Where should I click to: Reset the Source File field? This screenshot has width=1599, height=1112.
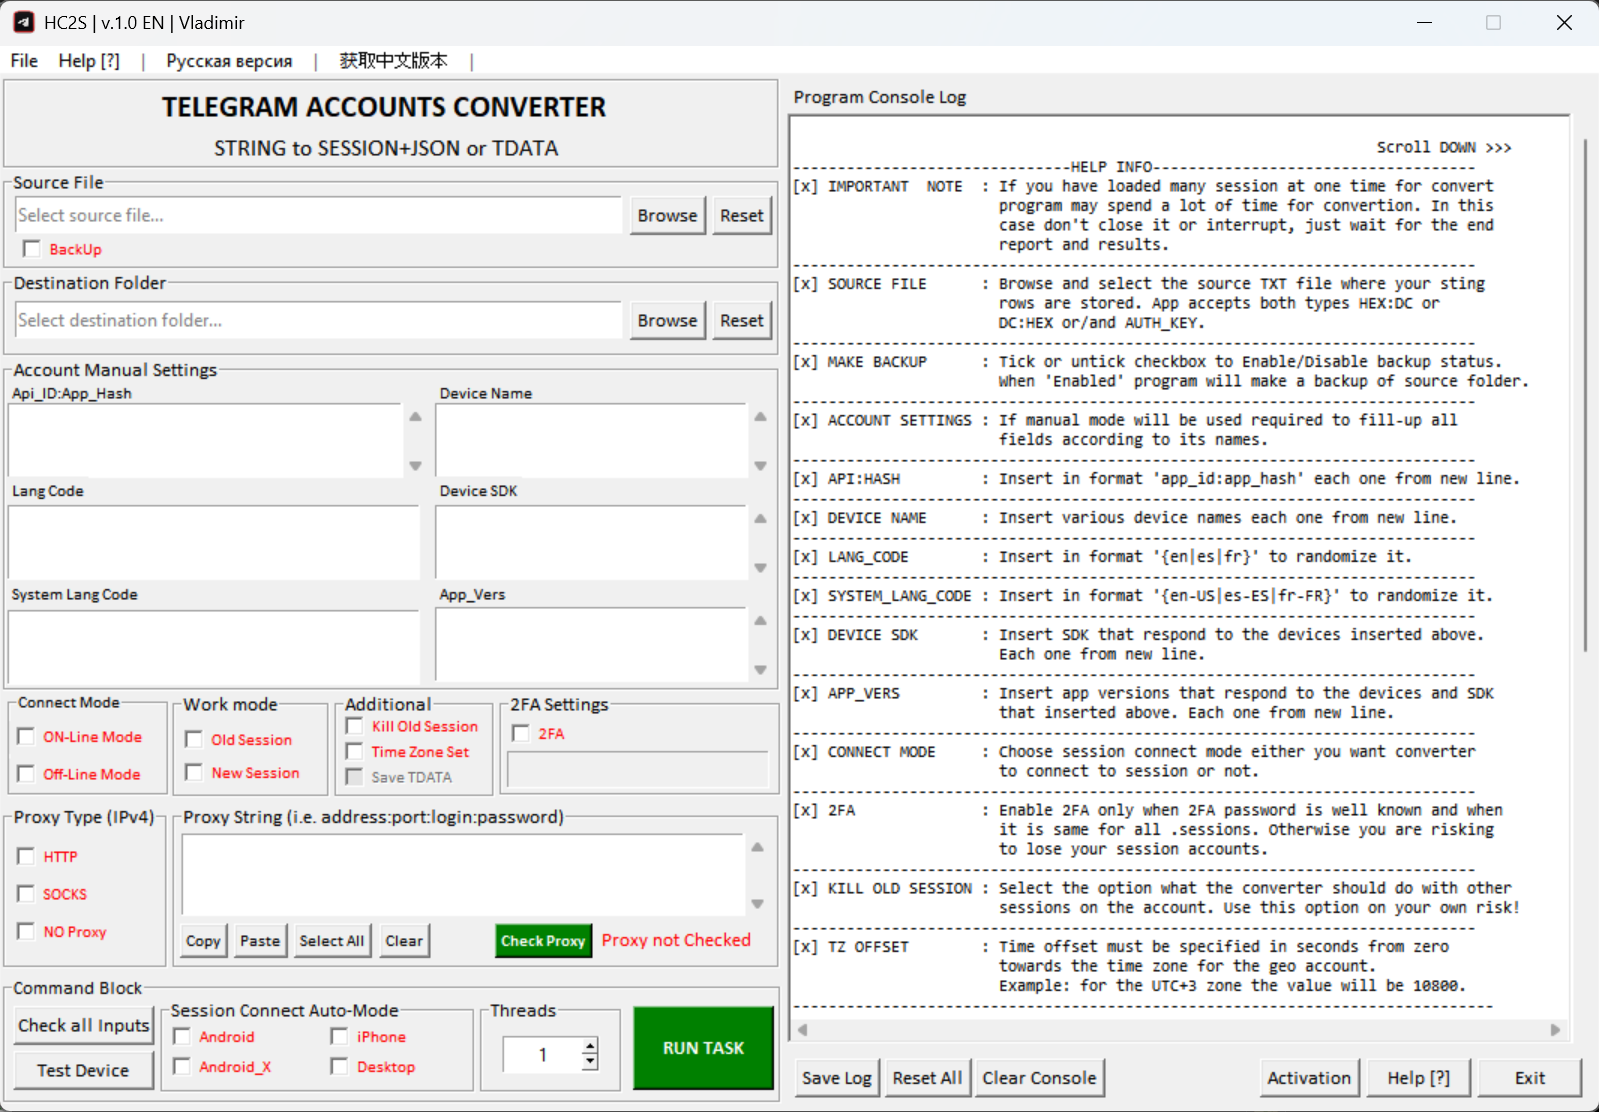(x=741, y=215)
